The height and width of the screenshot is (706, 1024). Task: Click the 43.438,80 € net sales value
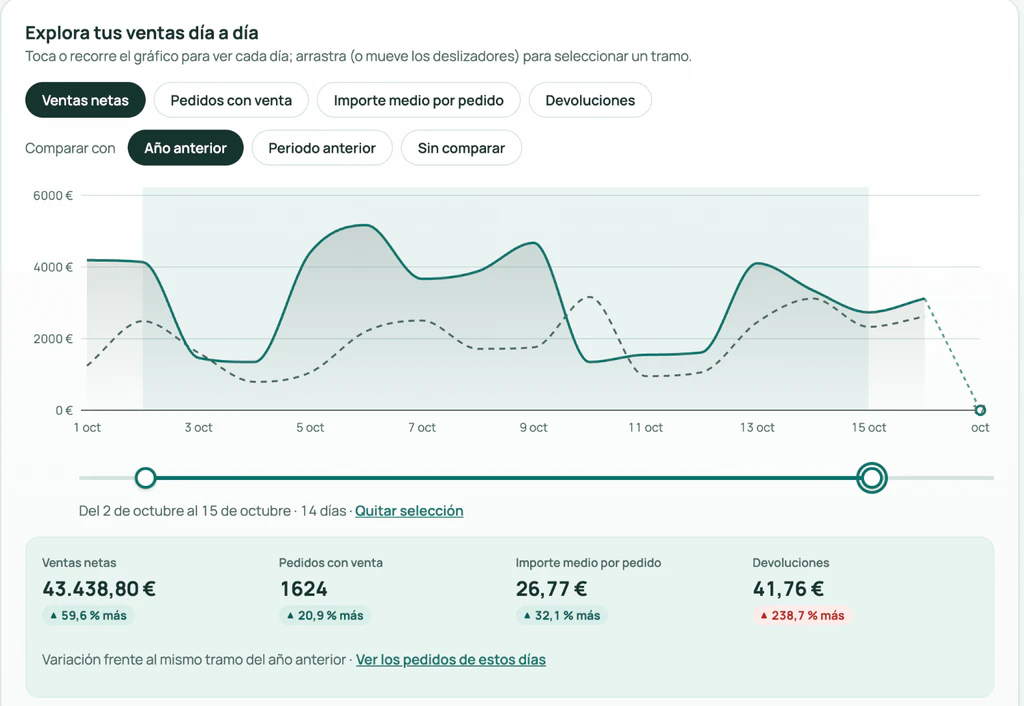click(x=99, y=589)
